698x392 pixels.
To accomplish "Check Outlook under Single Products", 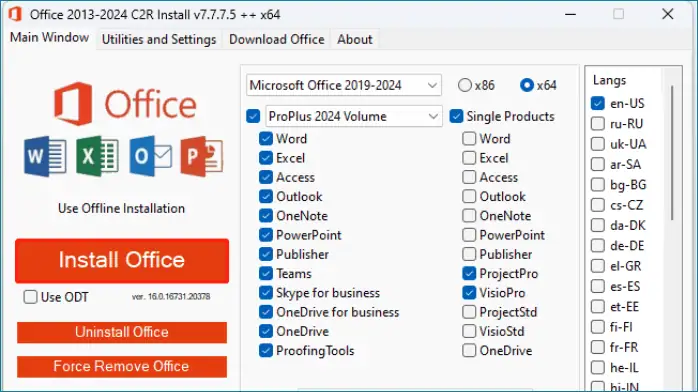I will point(469,196).
